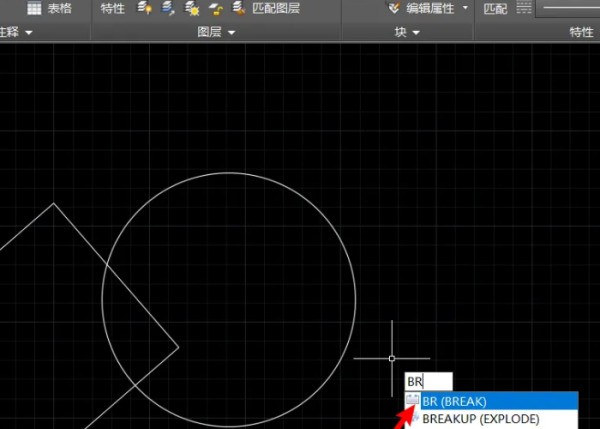This screenshot has width=600, height=429.
Task: Click the command input field containing BR
Action: [428, 381]
